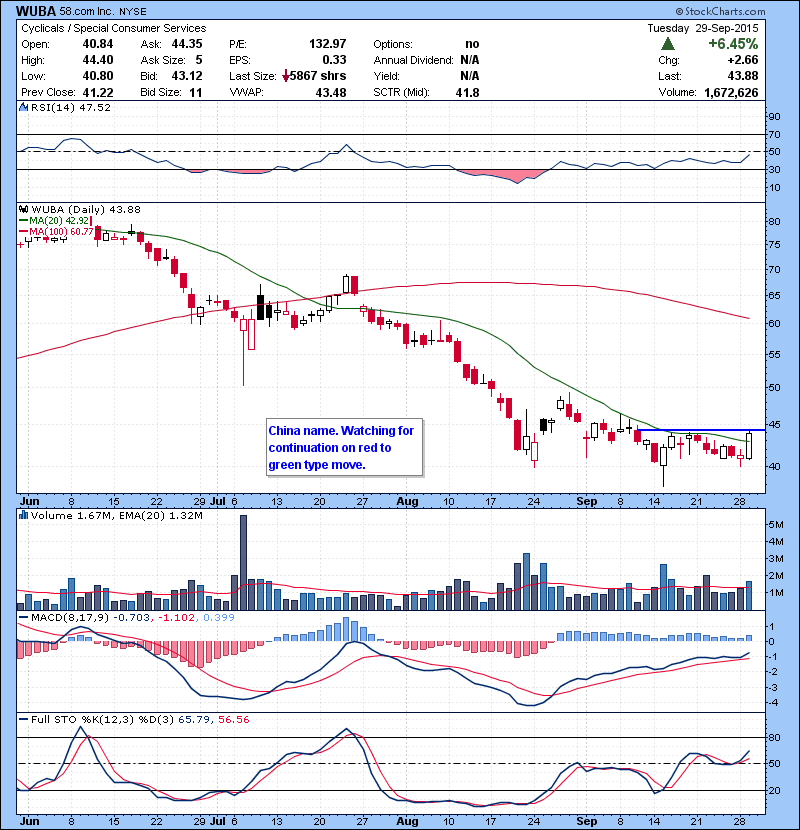Click the Cyclicals / Special Consumer Services label
Viewport: 800px width, 830px height.
[x=114, y=28]
